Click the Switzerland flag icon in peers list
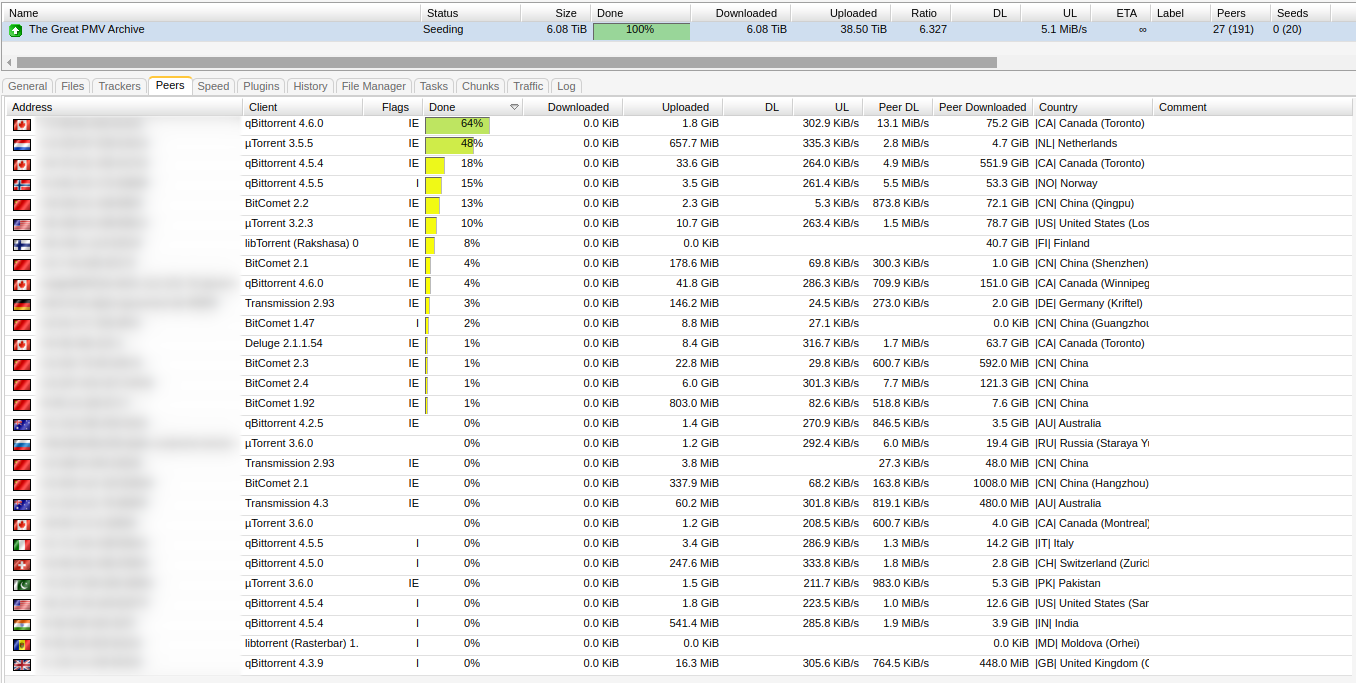 pyautogui.click(x=21, y=564)
